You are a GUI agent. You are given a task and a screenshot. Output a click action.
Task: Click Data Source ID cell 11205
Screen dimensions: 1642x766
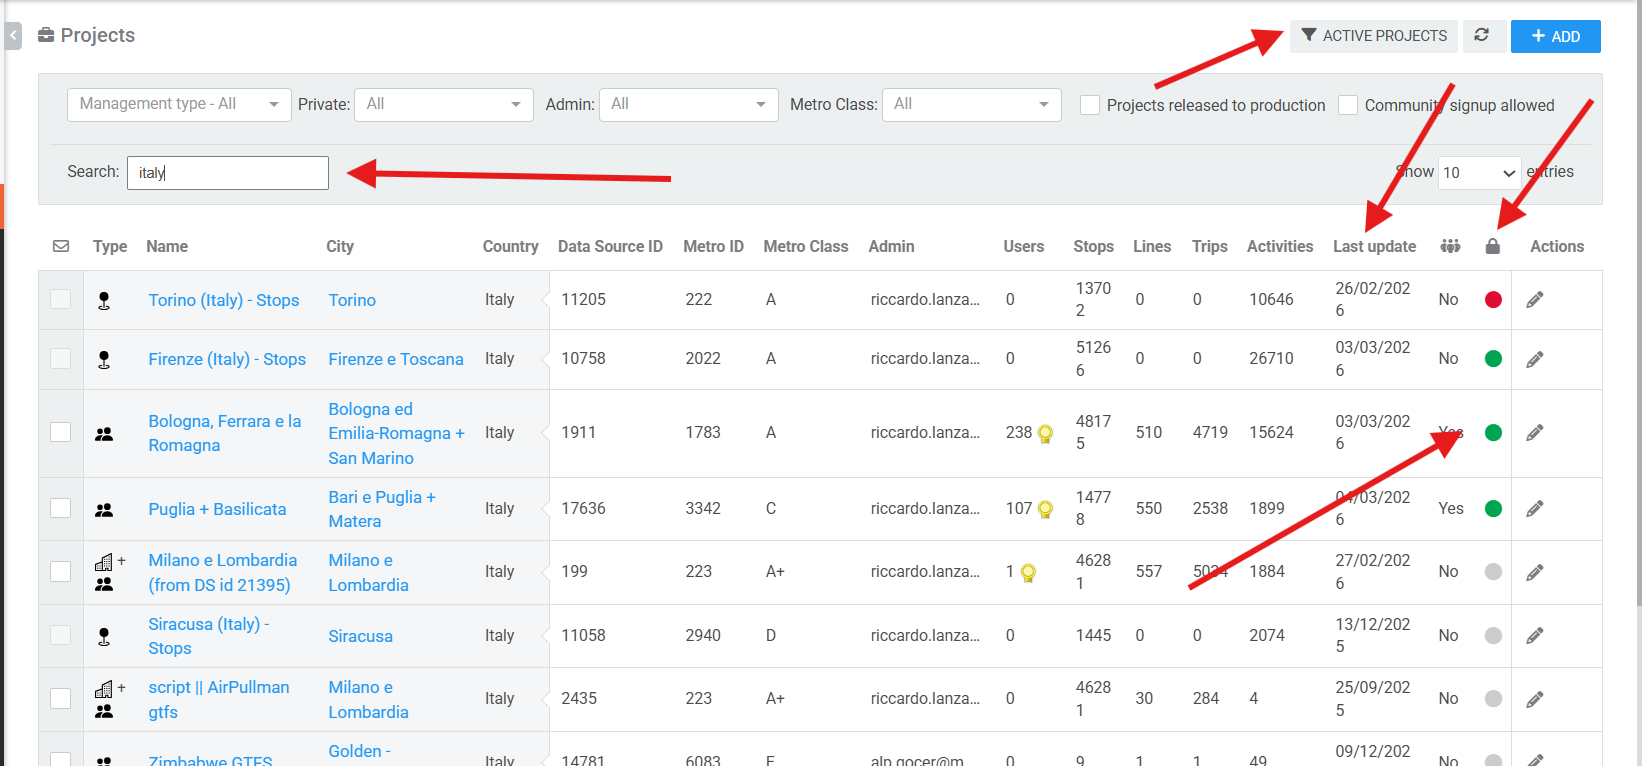(x=584, y=299)
